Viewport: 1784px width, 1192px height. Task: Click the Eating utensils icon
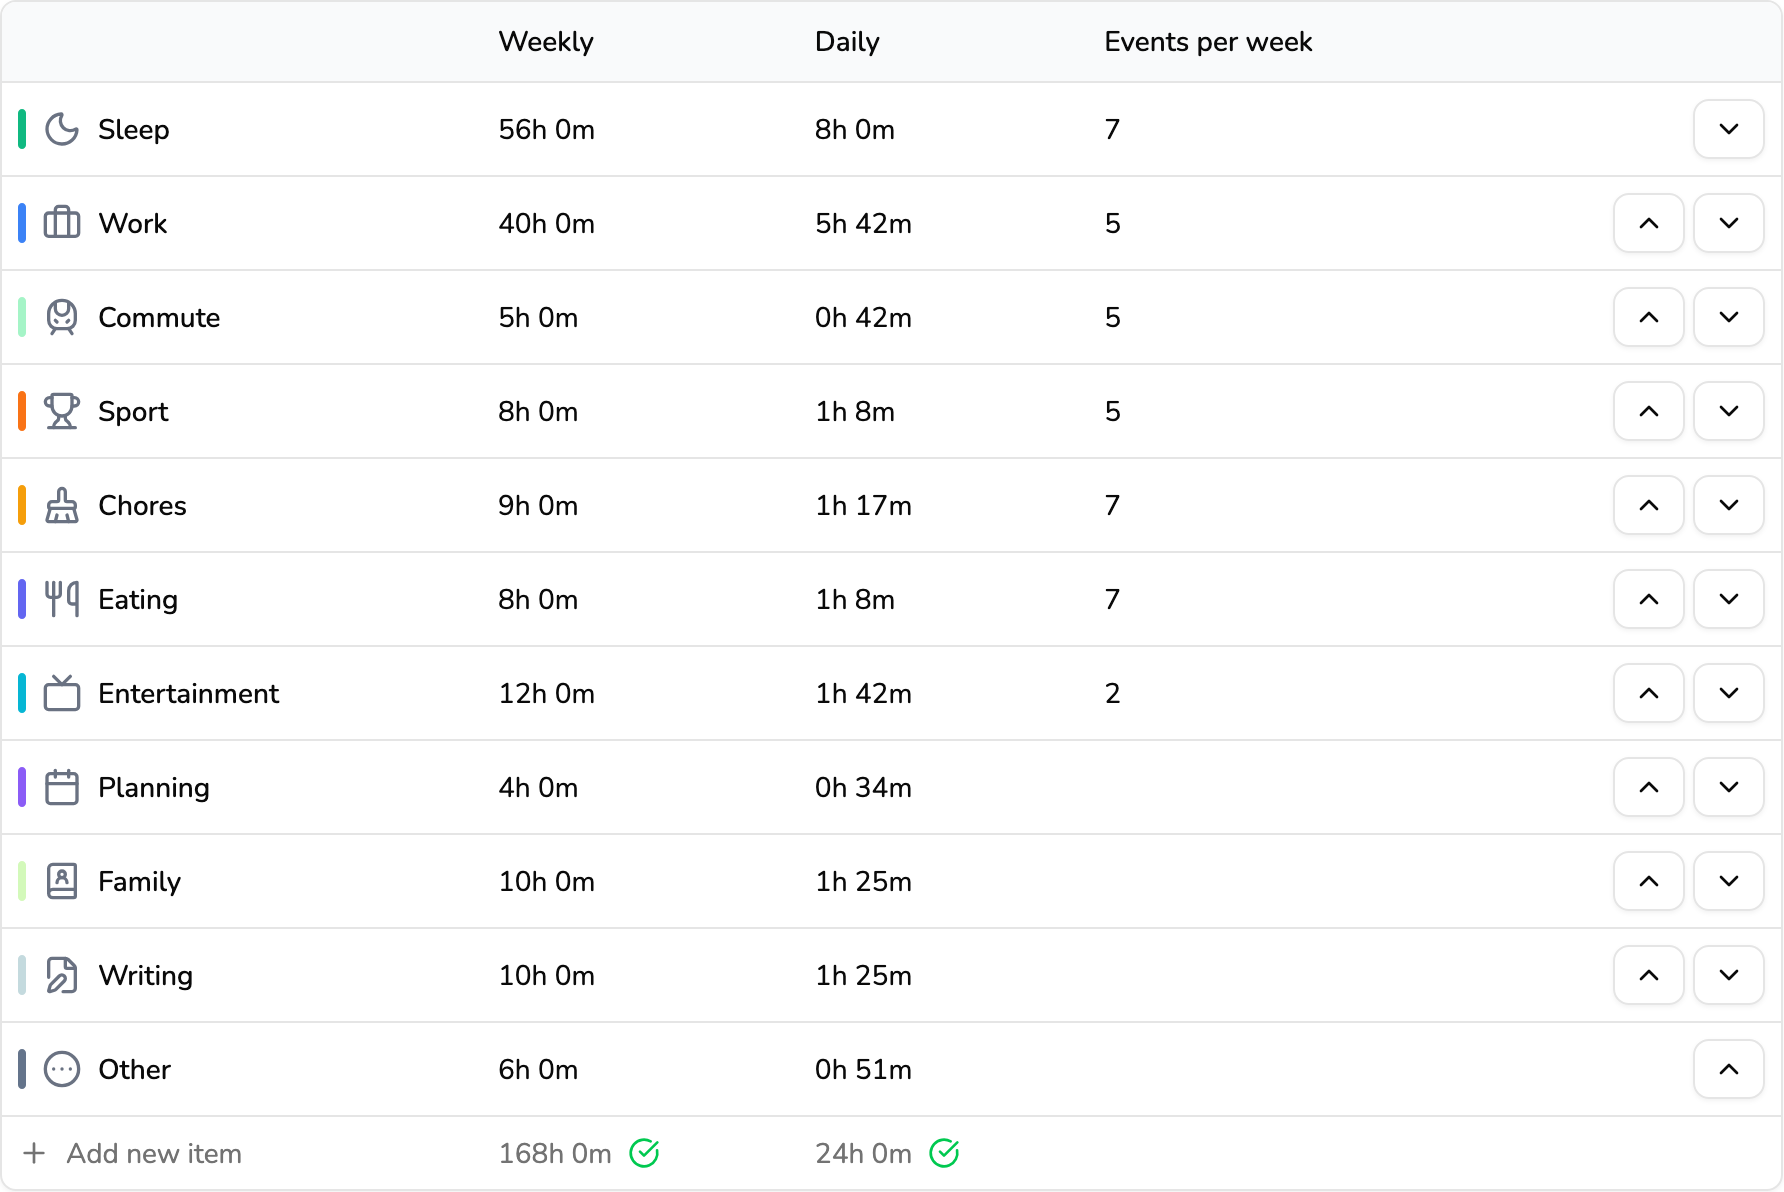61,599
